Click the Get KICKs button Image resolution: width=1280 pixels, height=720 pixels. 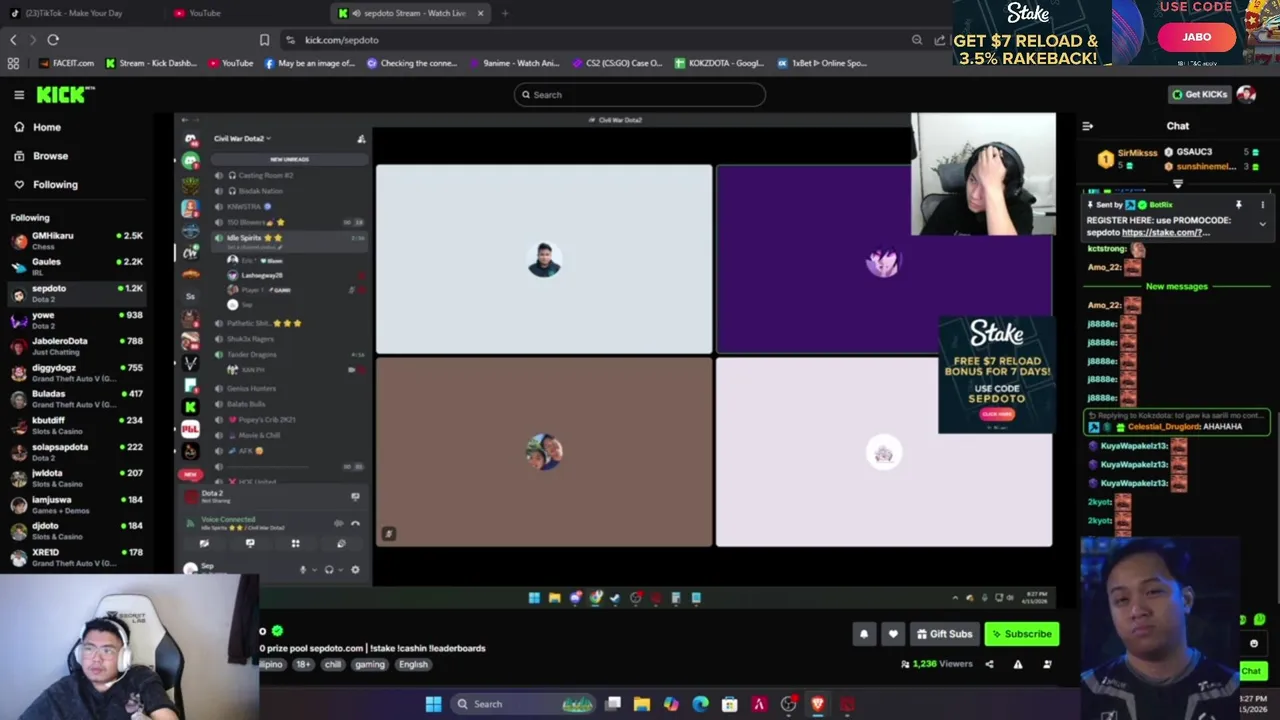1199,94
